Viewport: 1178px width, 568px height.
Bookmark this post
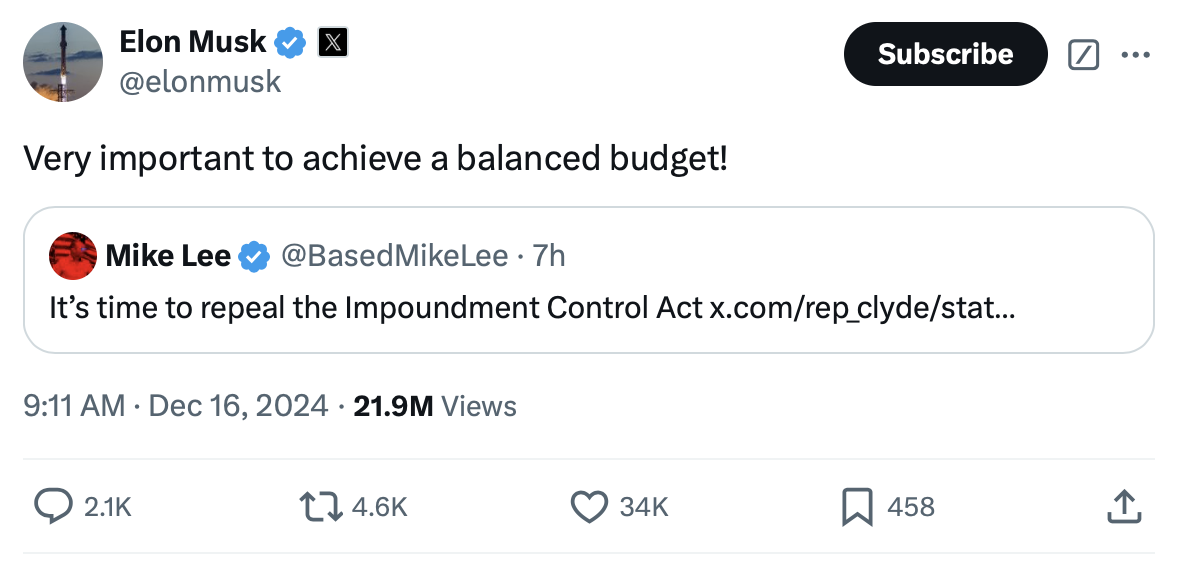point(856,506)
